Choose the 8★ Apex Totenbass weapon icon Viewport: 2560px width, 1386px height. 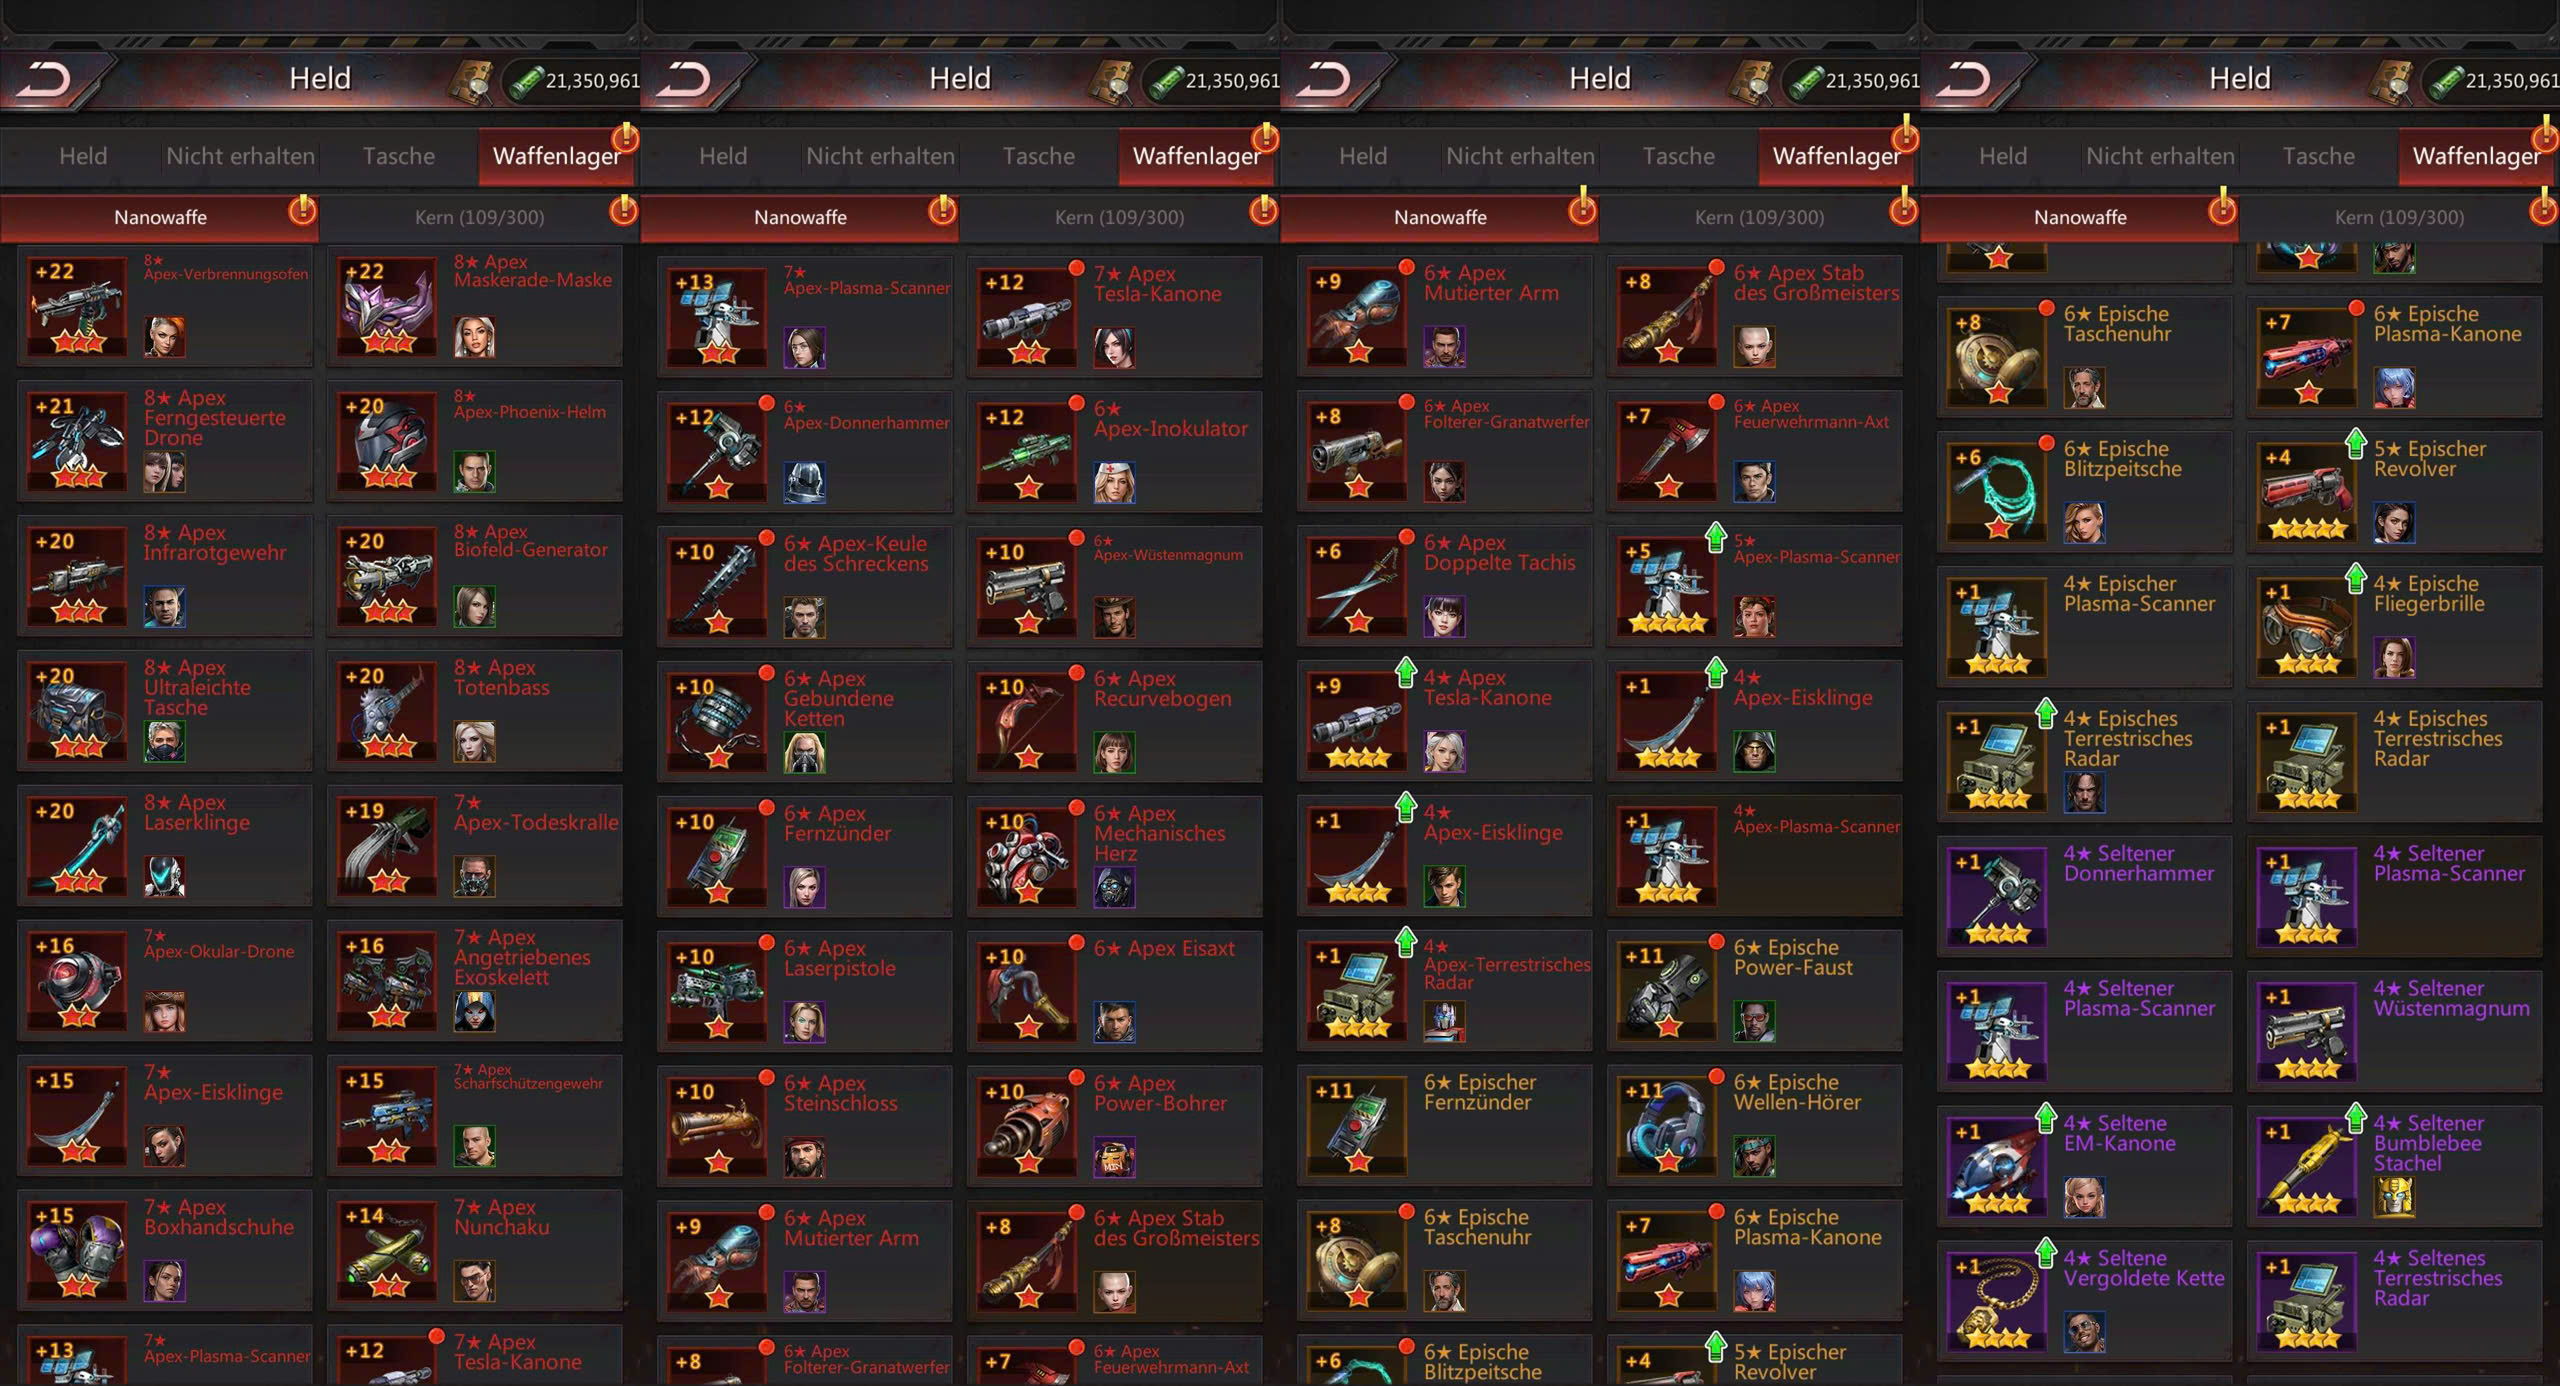click(x=387, y=711)
